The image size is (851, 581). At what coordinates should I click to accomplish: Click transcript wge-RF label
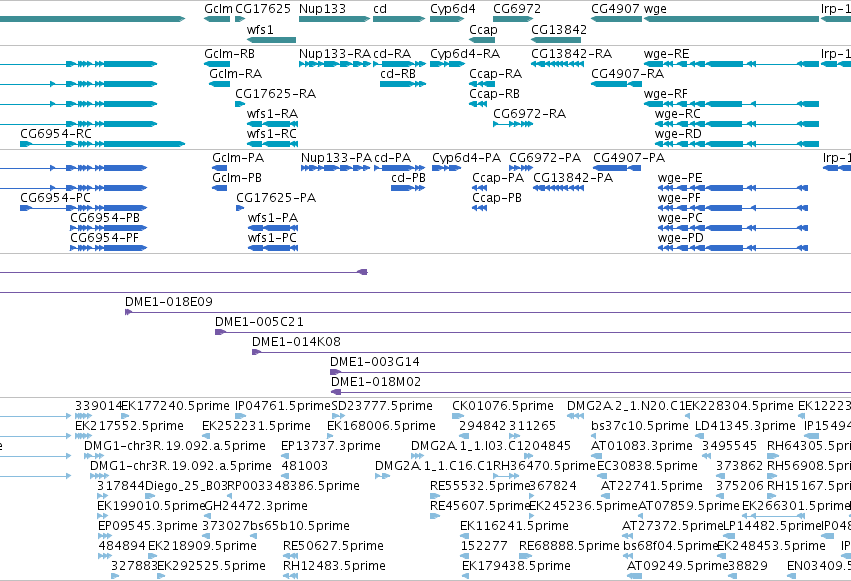(666, 93)
